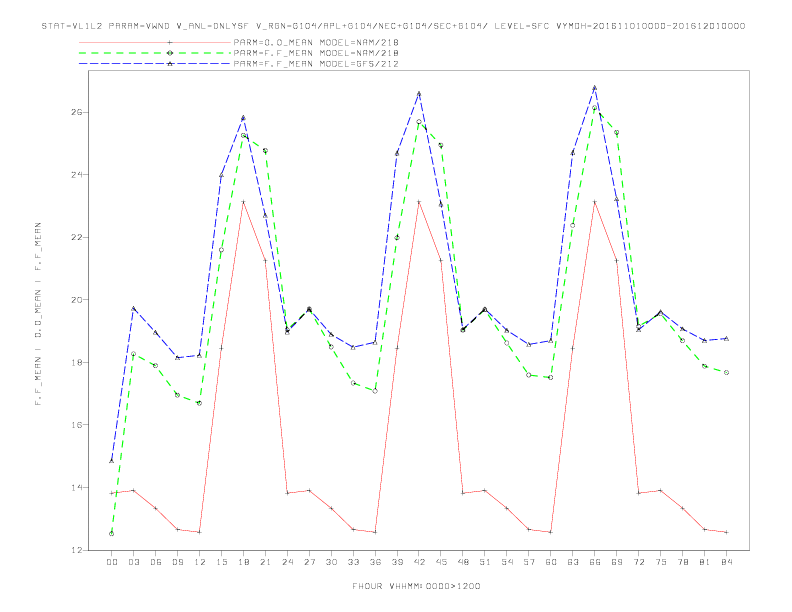Click x-axis forecast hour label 57
792x612 pixels.
point(529,562)
